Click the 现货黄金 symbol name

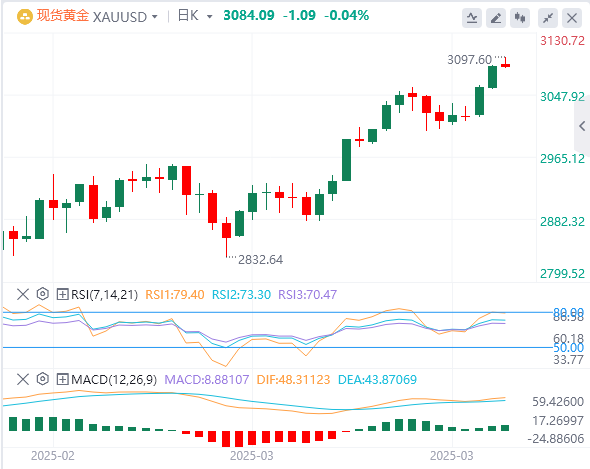tap(63, 16)
